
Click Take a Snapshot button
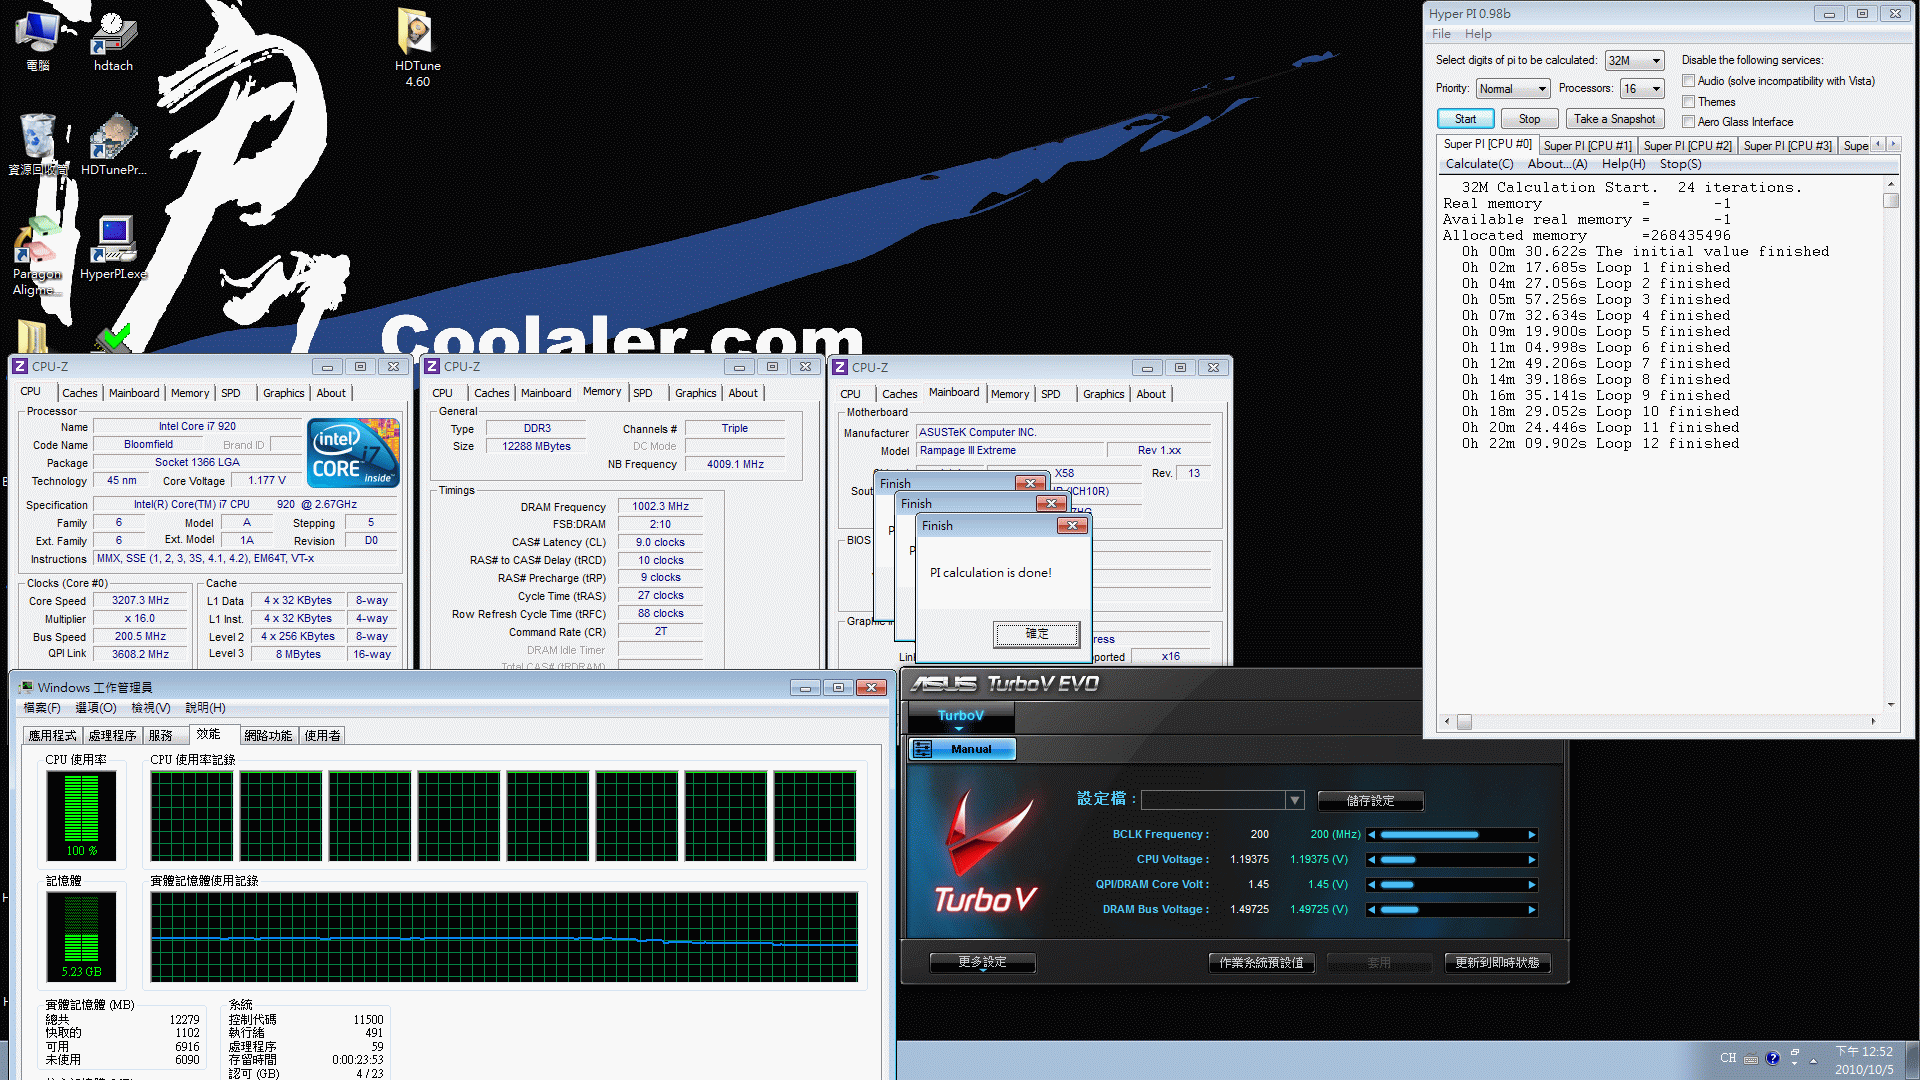tap(1614, 119)
